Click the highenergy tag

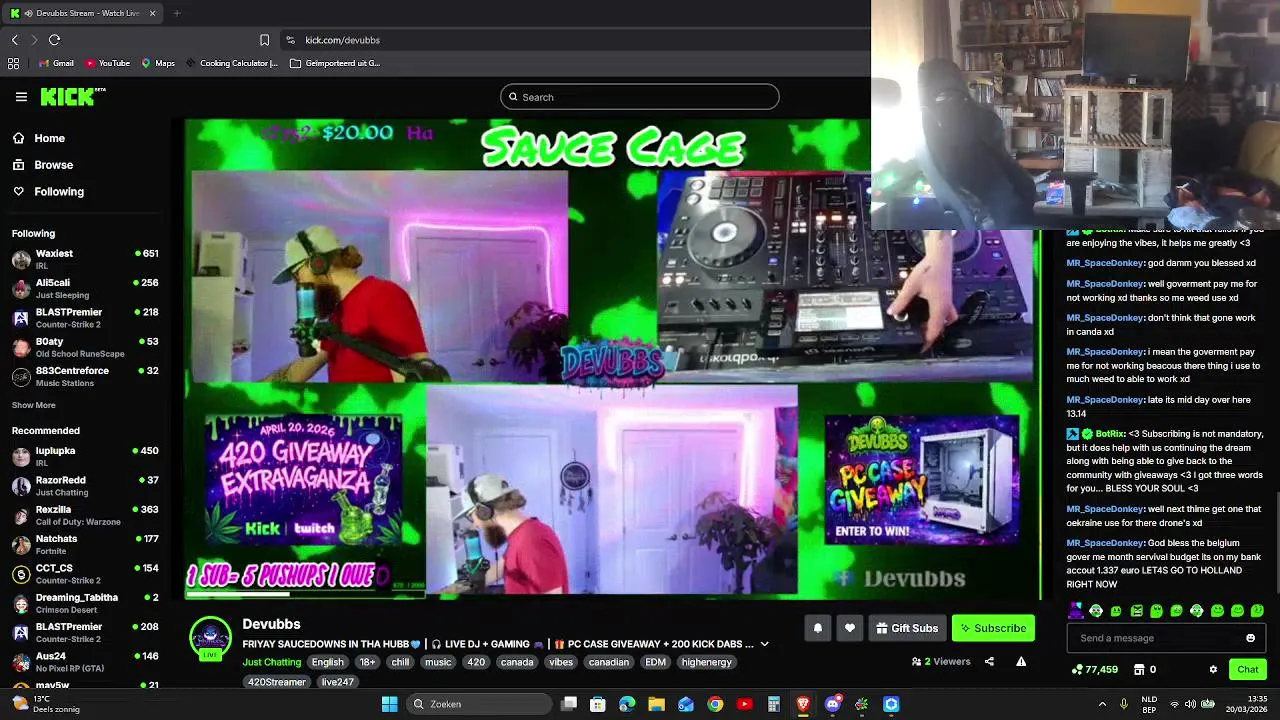tap(706, 662)
